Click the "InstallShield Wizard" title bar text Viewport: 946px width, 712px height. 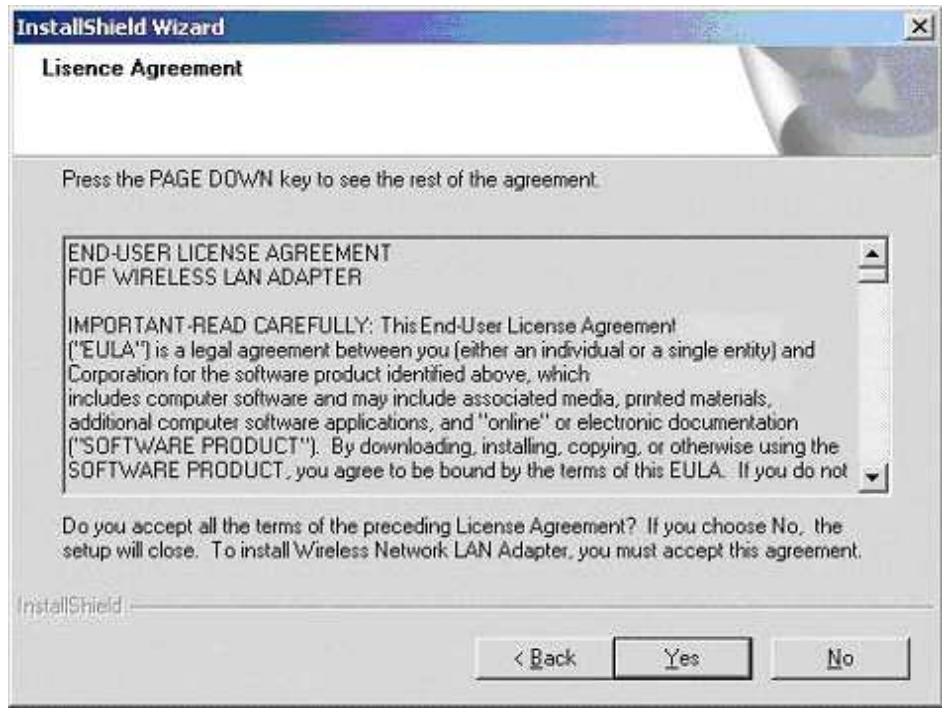pyautogui.click(x=120, y=27)
